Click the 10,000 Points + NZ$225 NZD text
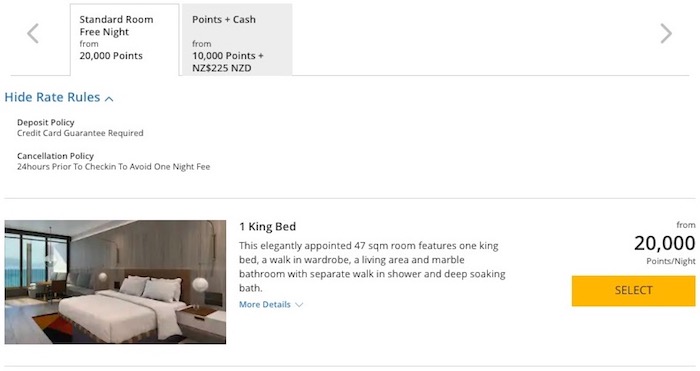The height and width of the screenshot is (371, 700). point(228,62)
